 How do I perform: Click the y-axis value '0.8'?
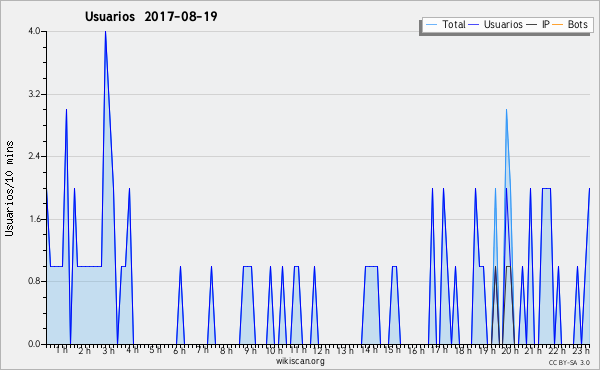click(x=34, y=281)
